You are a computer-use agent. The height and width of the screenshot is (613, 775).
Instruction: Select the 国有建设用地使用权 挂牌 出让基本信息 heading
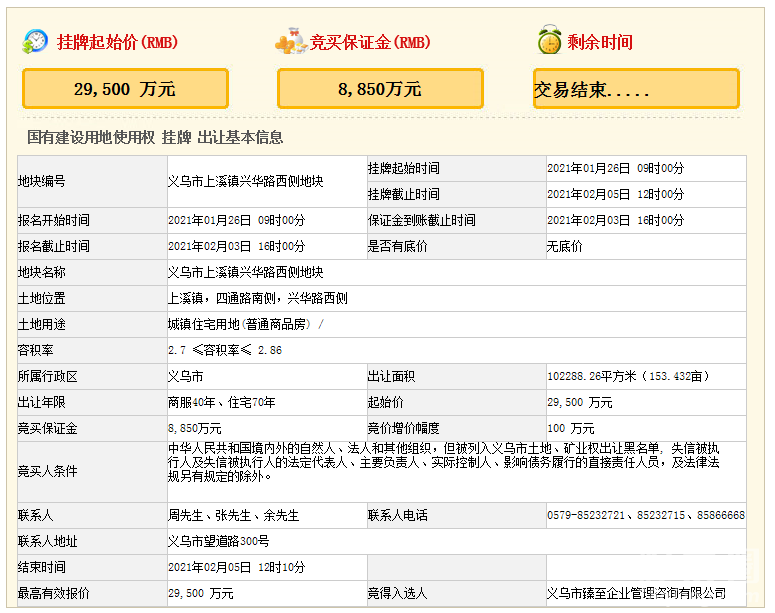pyautogui.click(x=155, y=138)
